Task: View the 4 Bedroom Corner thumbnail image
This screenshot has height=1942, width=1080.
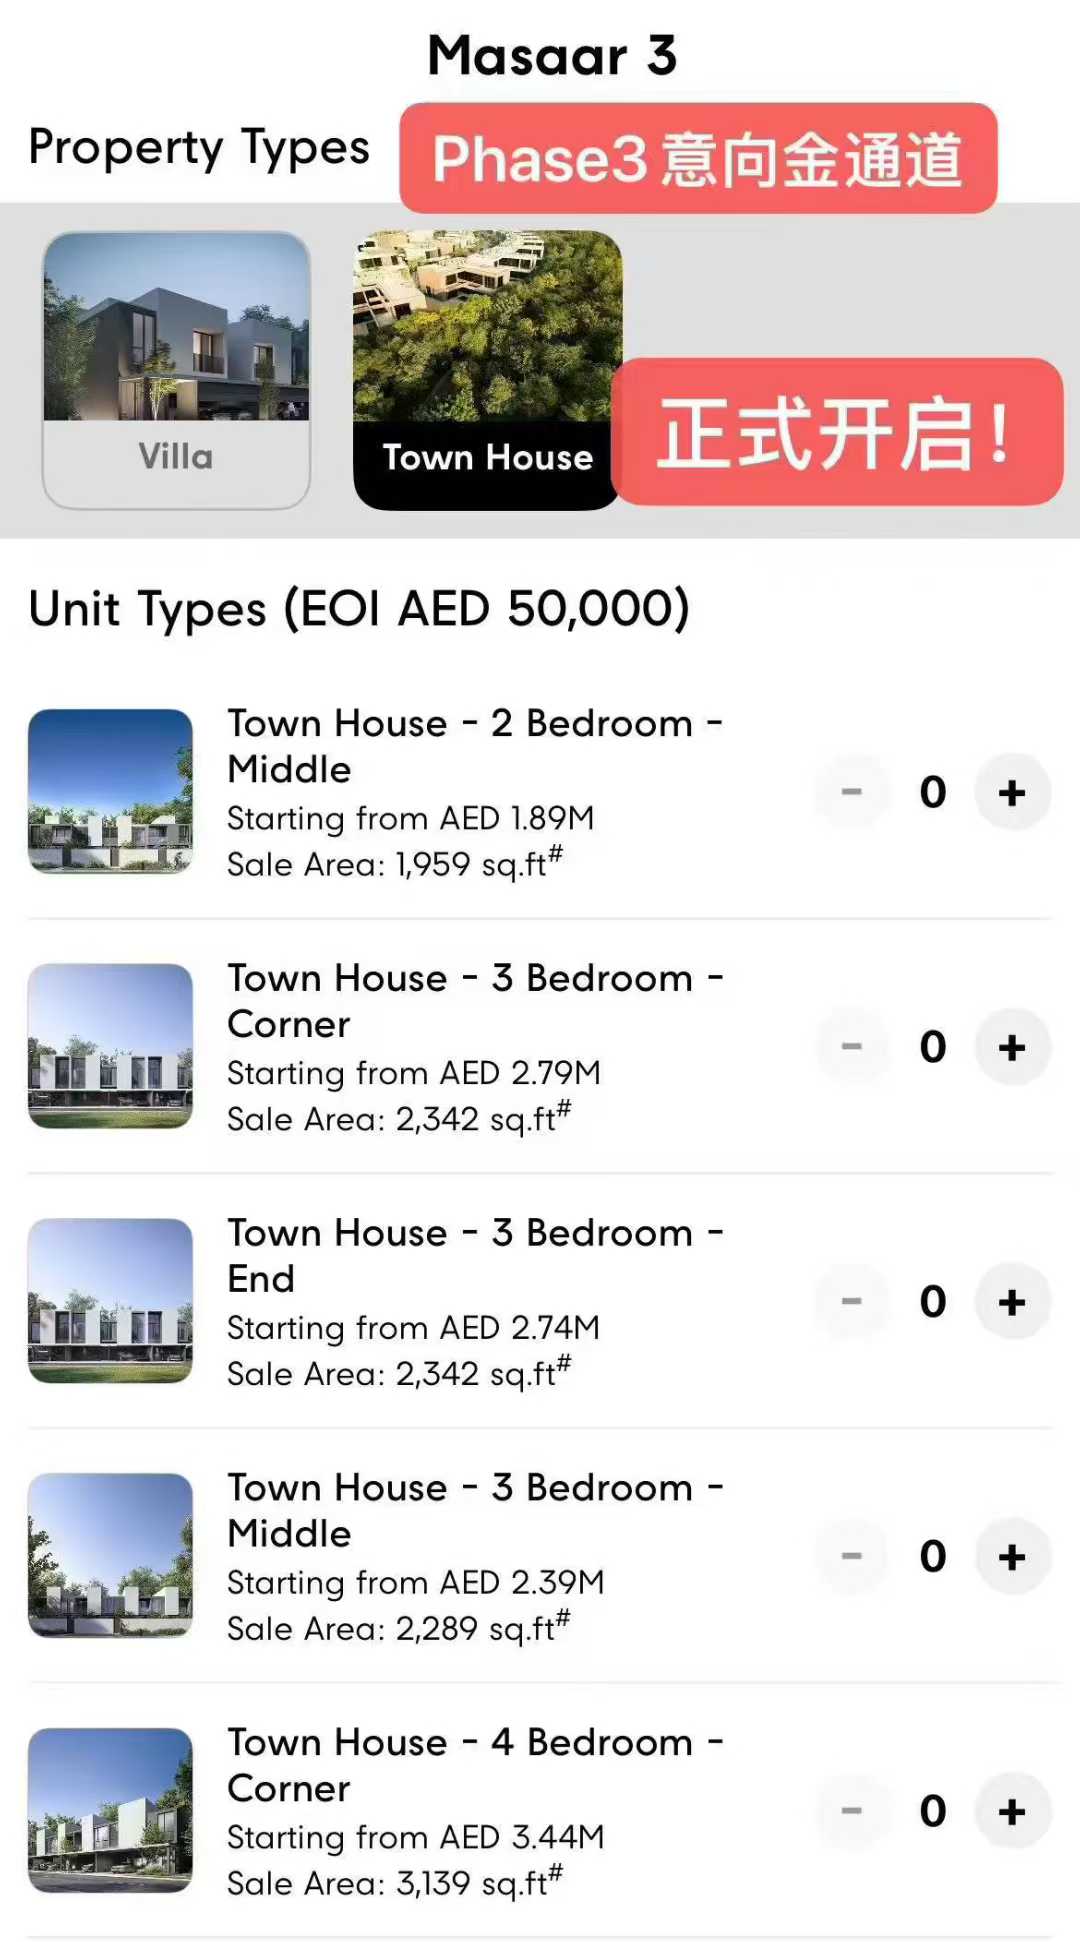Action: 110,1810
